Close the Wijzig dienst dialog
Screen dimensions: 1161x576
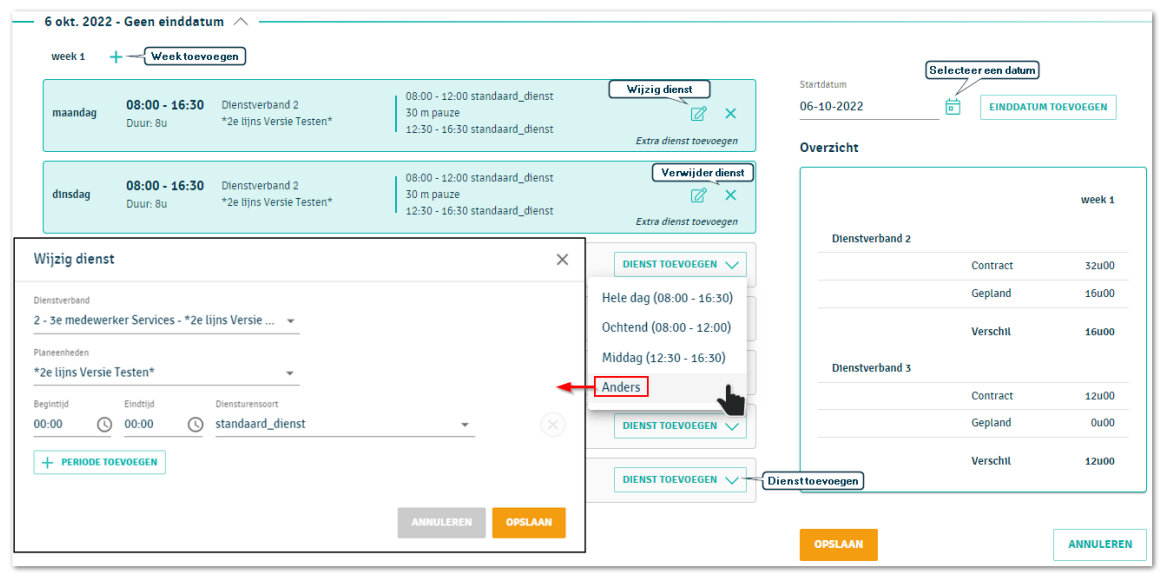[x=562, y=259]
